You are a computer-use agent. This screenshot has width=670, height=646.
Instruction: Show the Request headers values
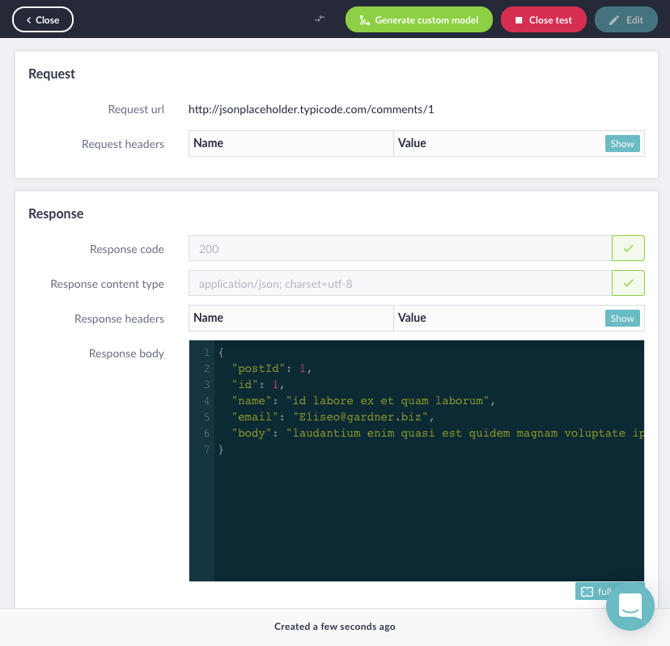(622, 144)
